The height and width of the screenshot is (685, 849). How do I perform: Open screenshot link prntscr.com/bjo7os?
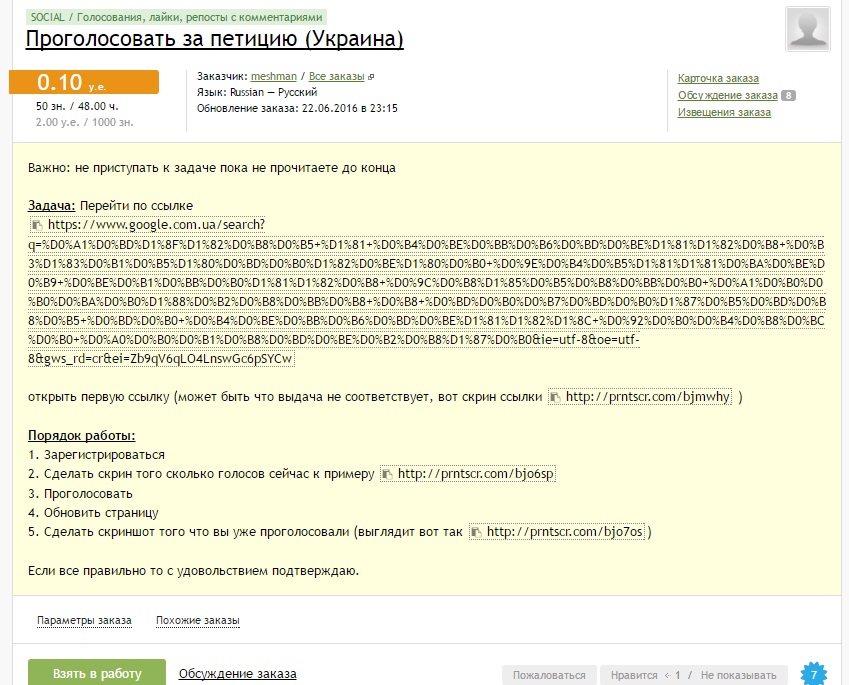(x=565, y=532)
